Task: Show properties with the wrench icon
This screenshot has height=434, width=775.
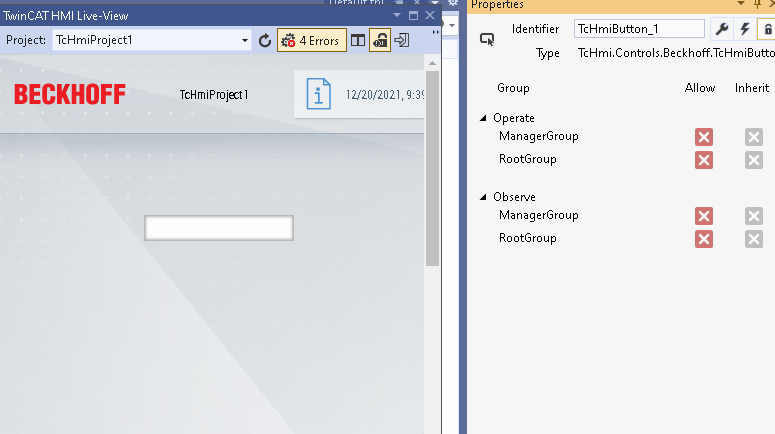Action: pos(722,29)
